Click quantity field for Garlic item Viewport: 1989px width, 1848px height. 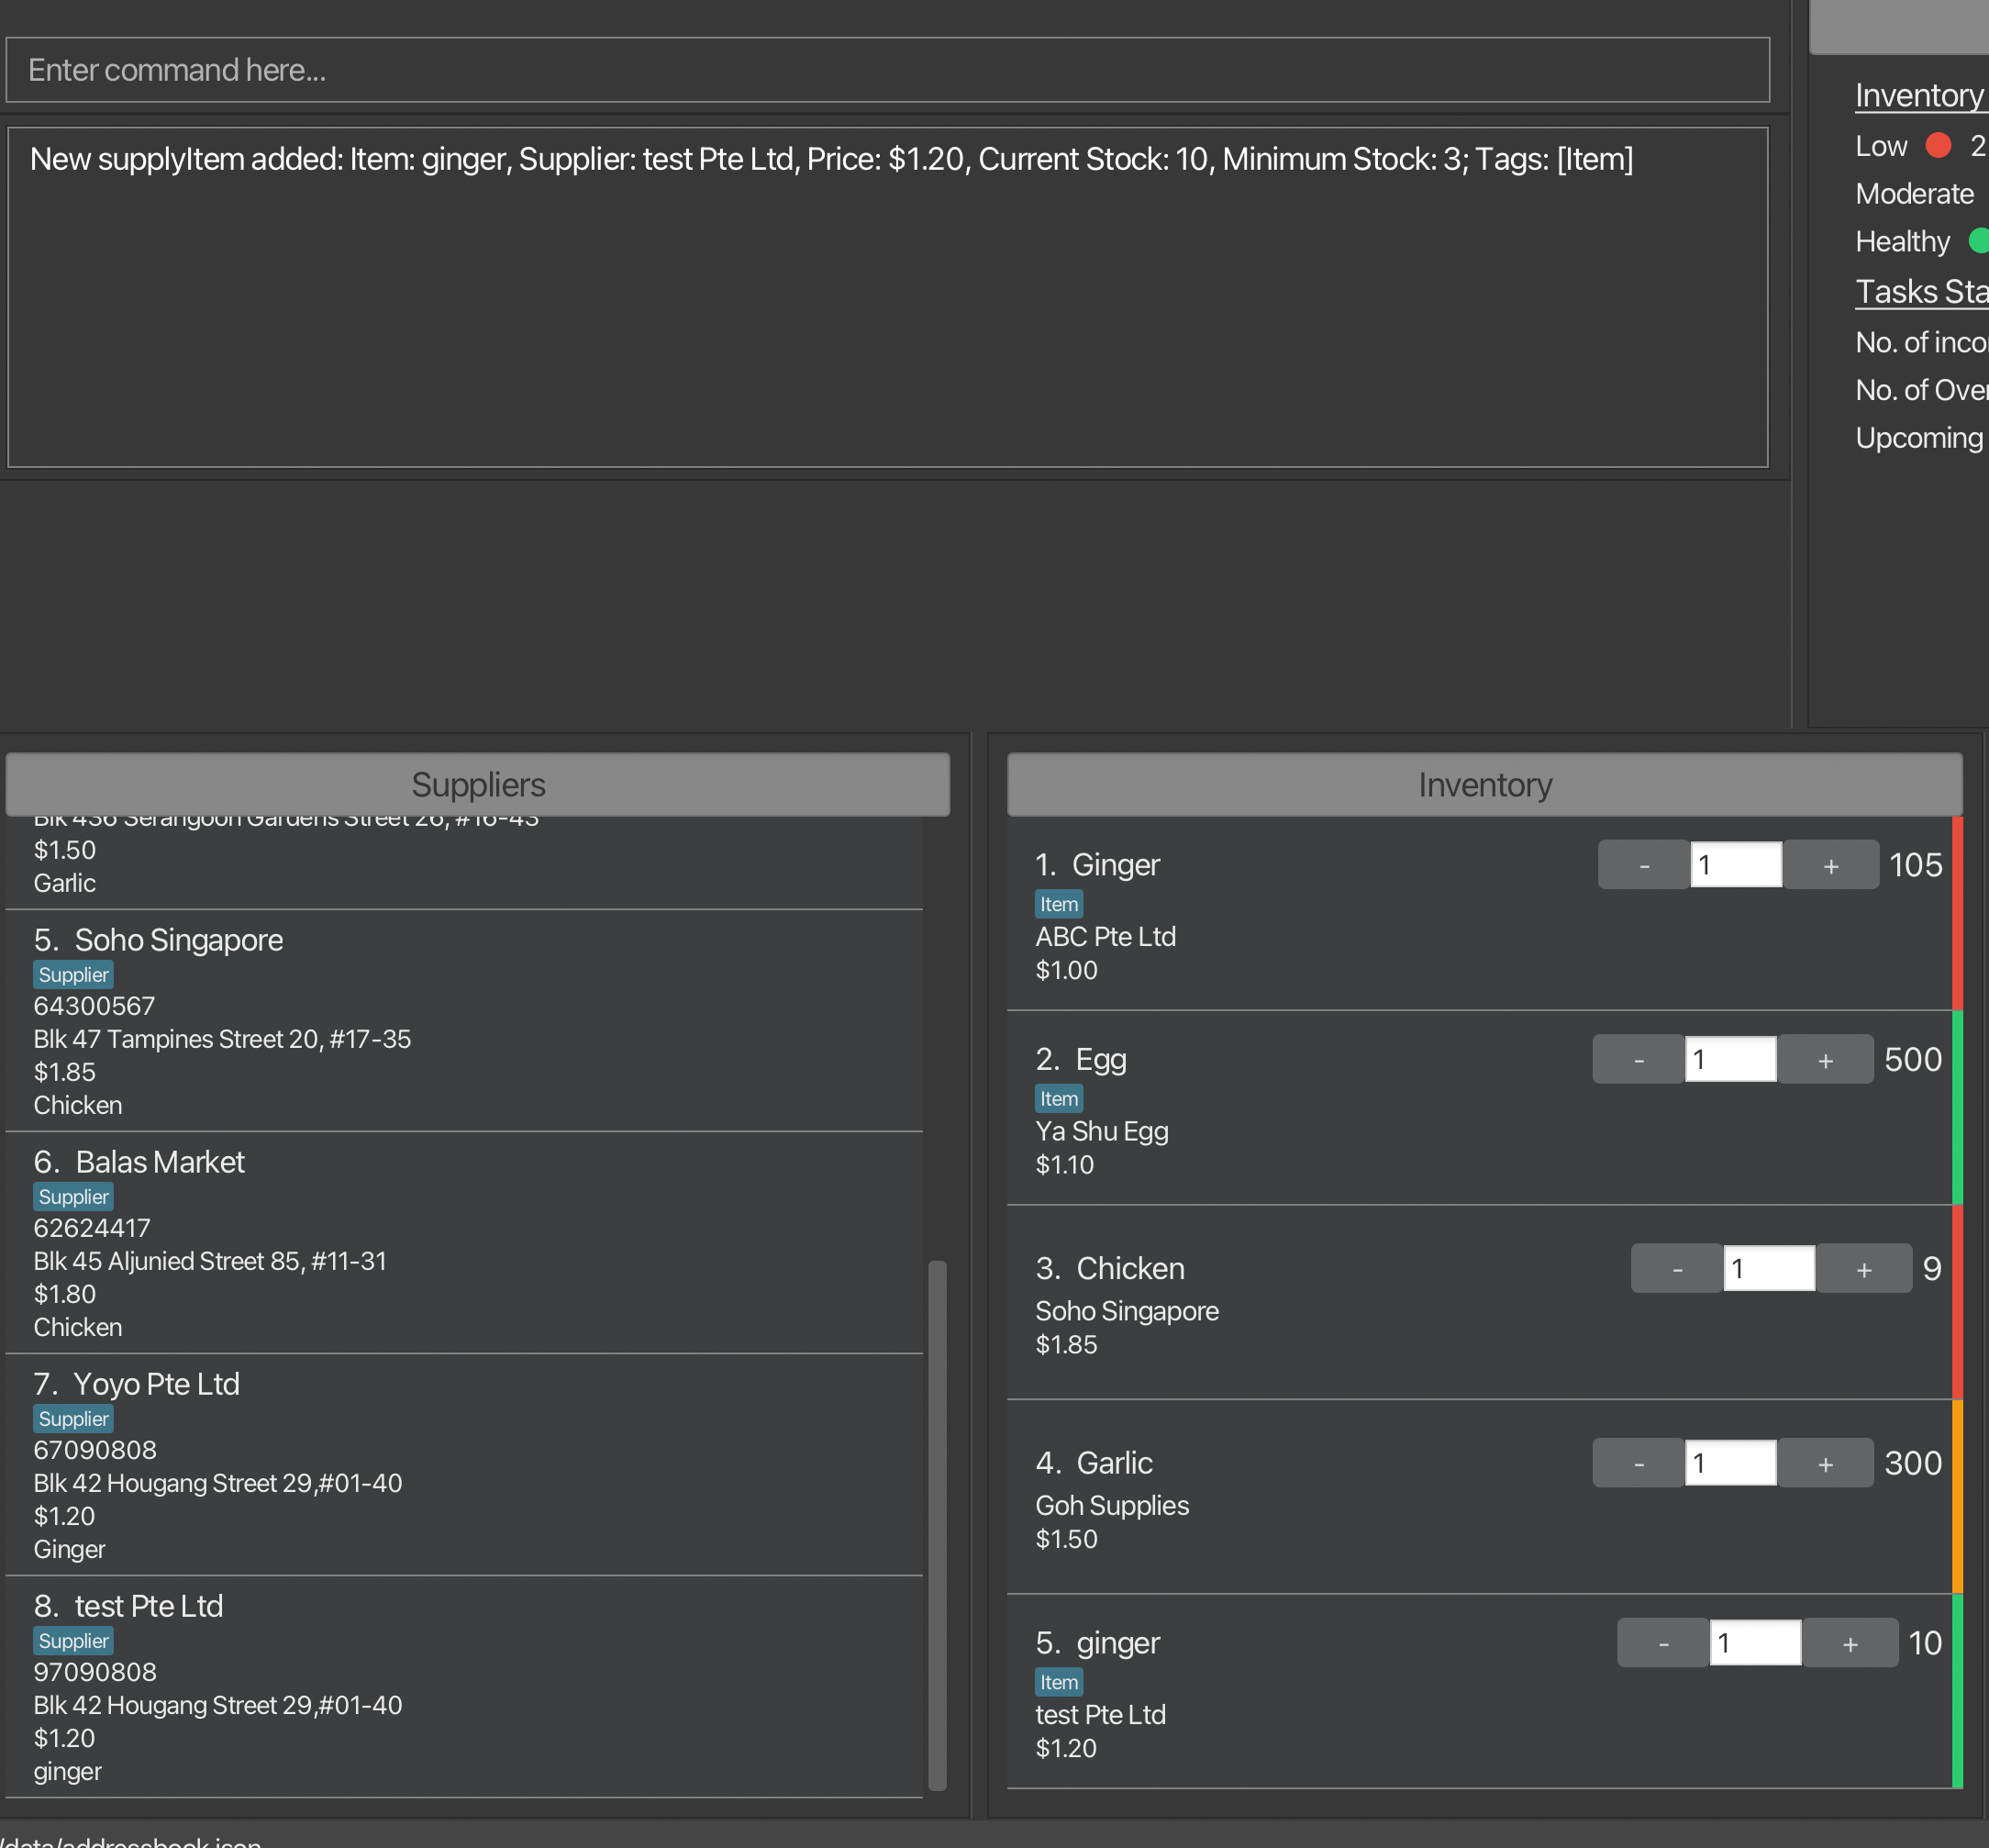click(1729, 1464)
